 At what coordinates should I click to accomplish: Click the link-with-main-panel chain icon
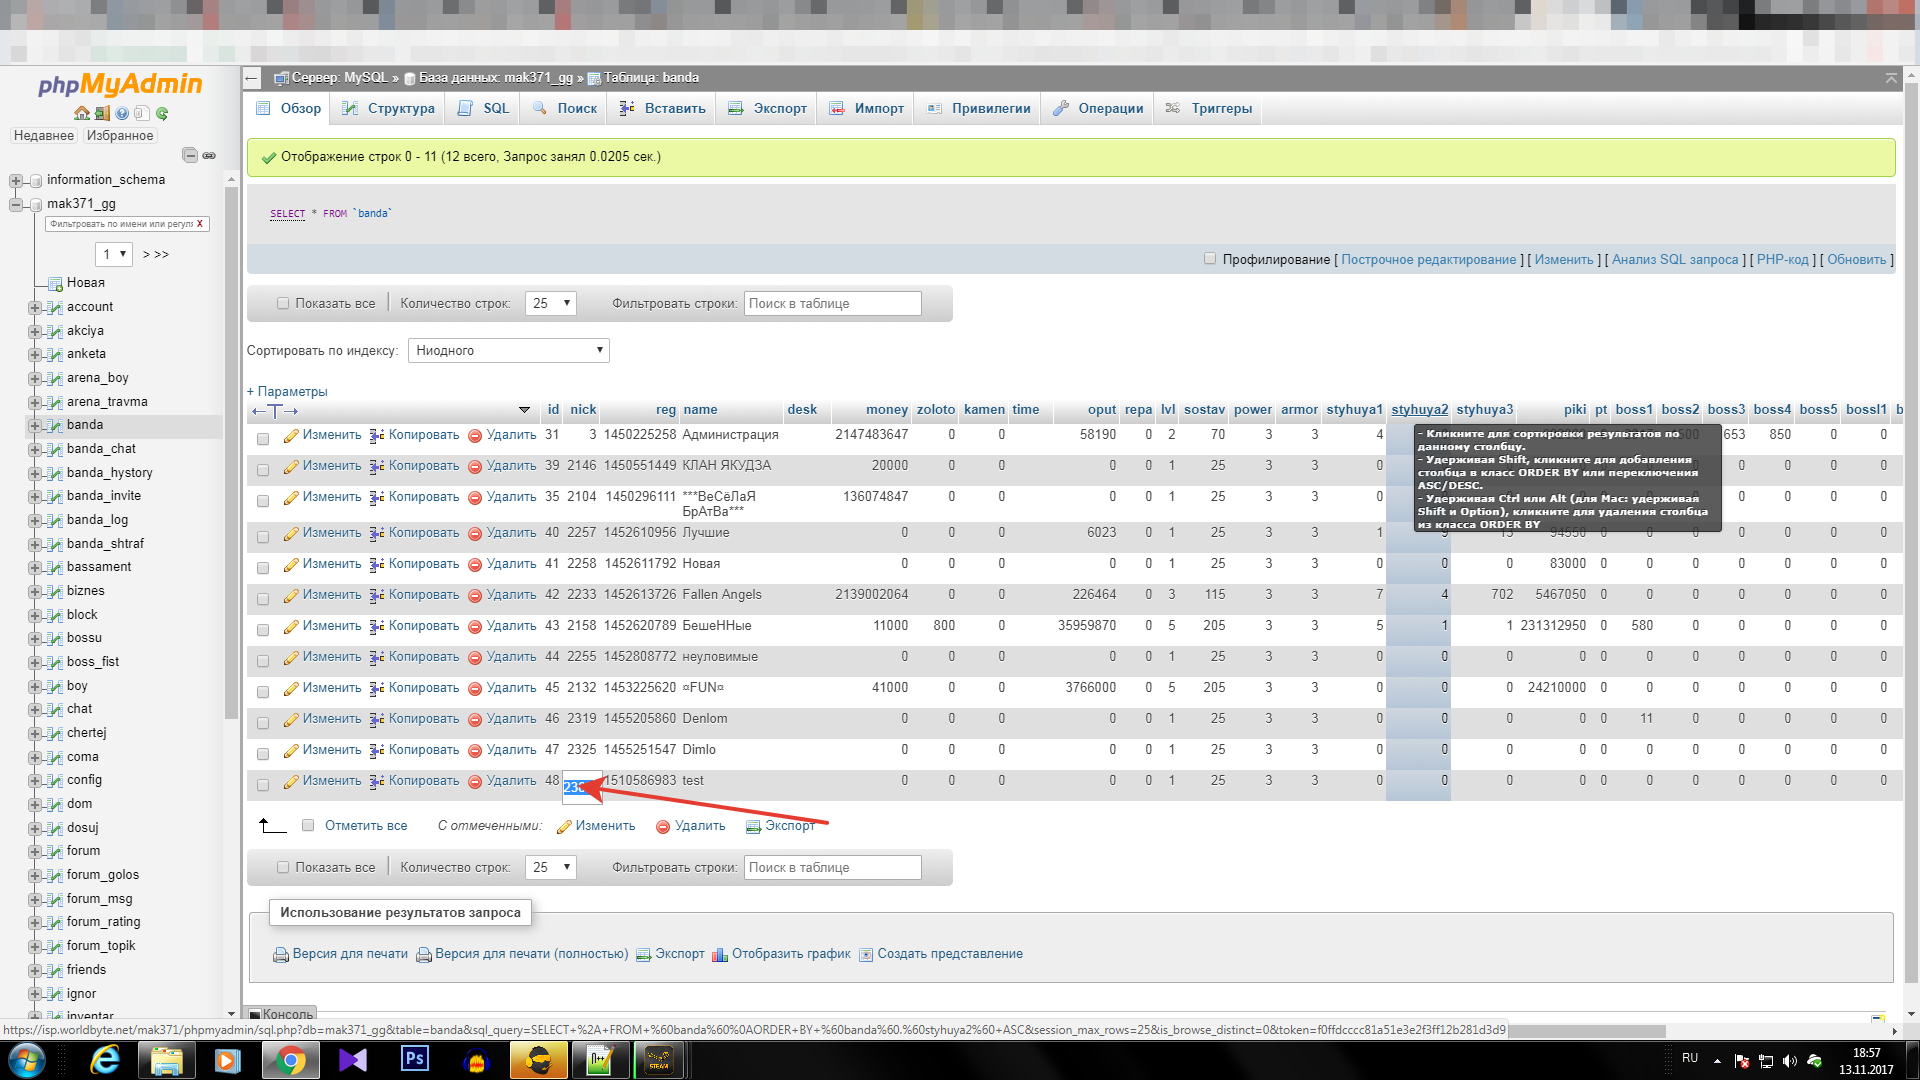[x=209, y=155]
